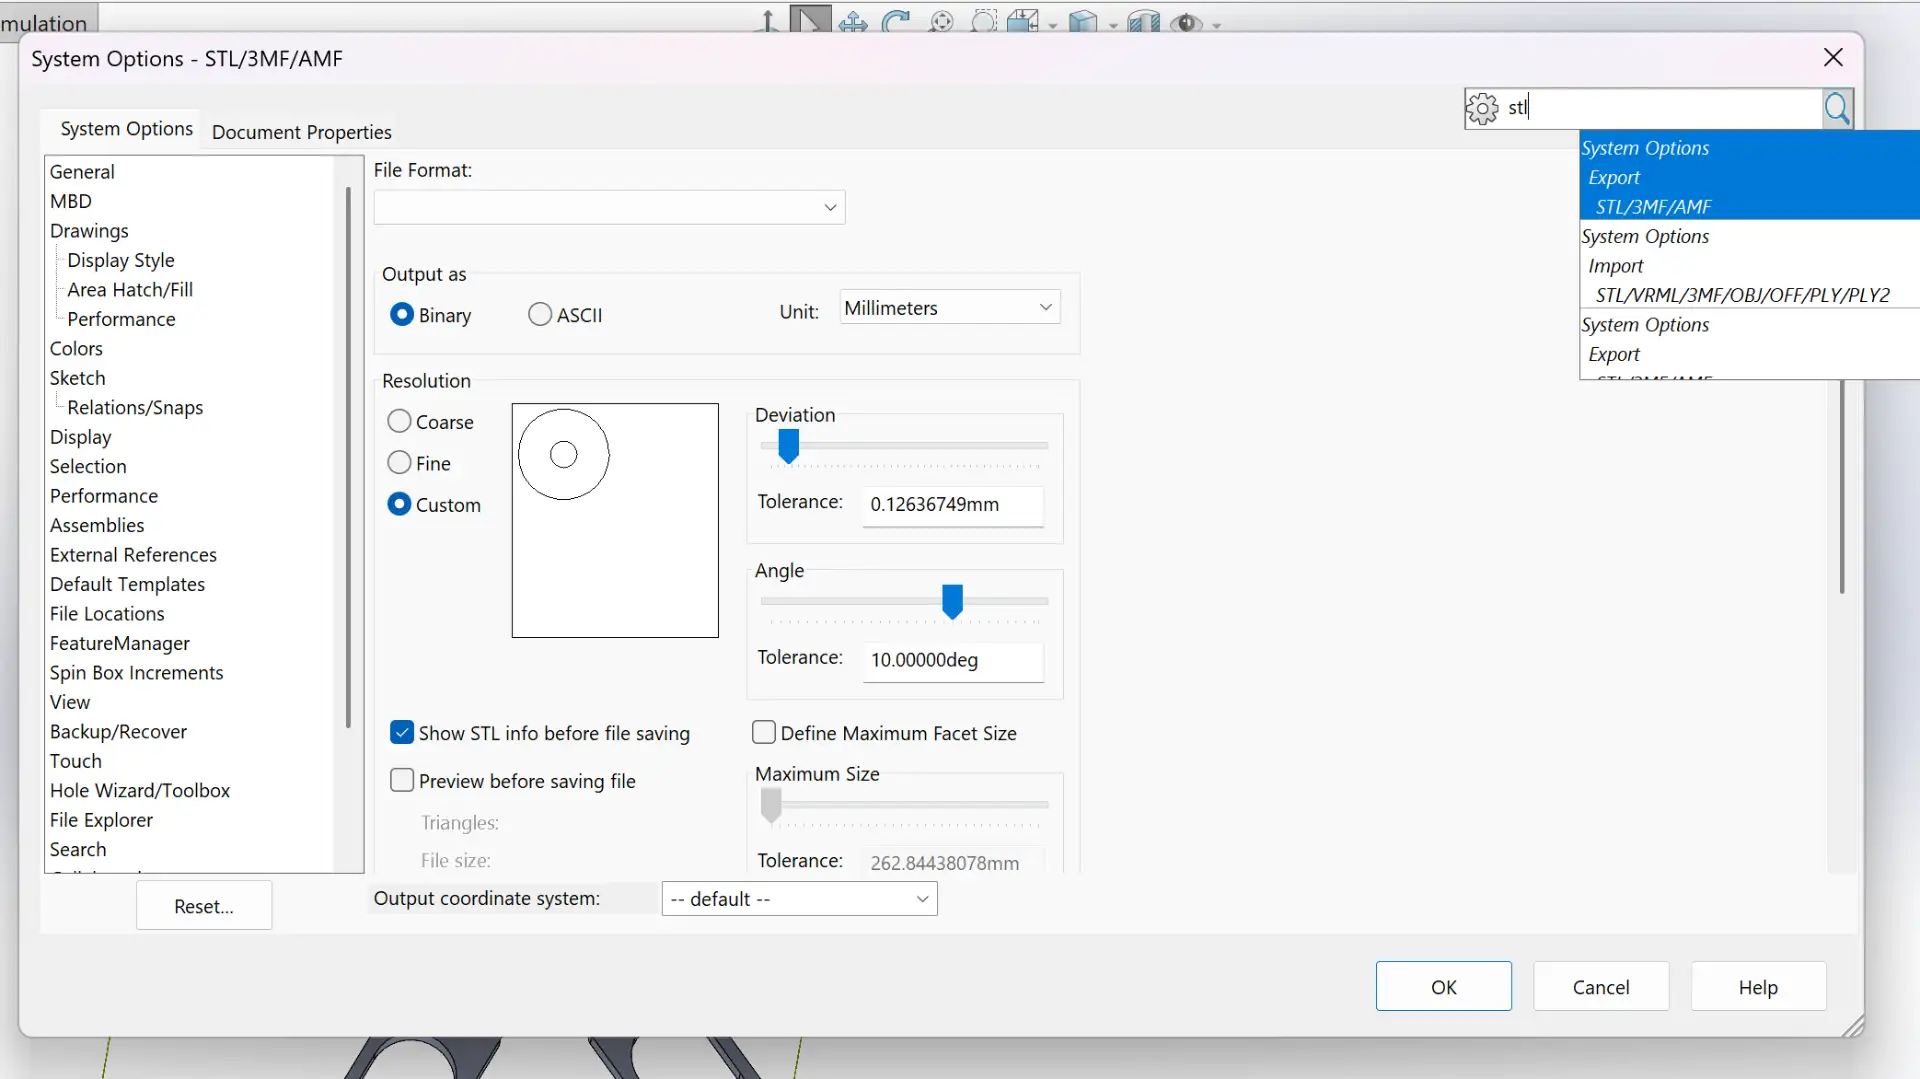Open the View Orientation cube icon
Image resolution: width=1920 pixels, height=1079 pixels.
(x=1022, y=21)
